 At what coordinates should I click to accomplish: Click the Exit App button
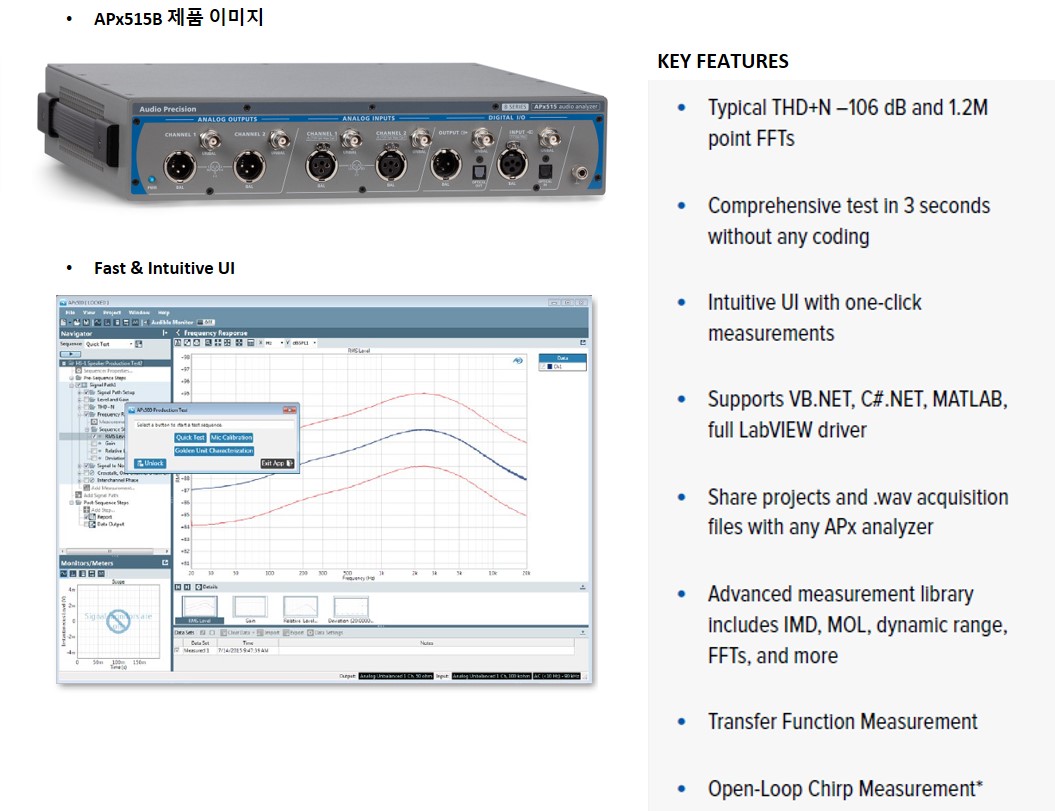click(x=277, y=464)
